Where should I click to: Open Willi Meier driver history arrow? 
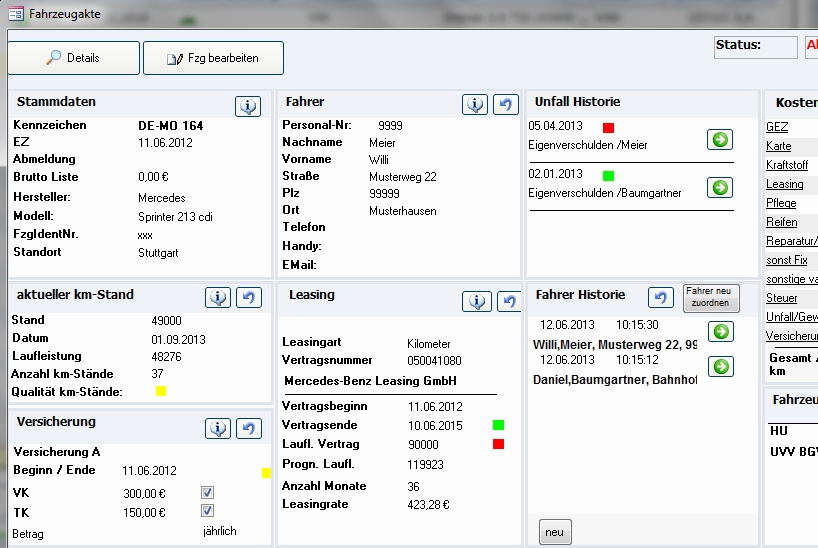pyautogui.click(x=721, y=331)
